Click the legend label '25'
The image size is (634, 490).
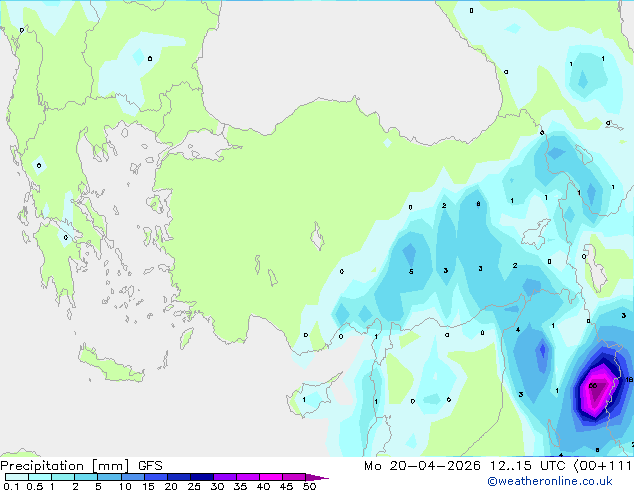[x=194, y=486]
